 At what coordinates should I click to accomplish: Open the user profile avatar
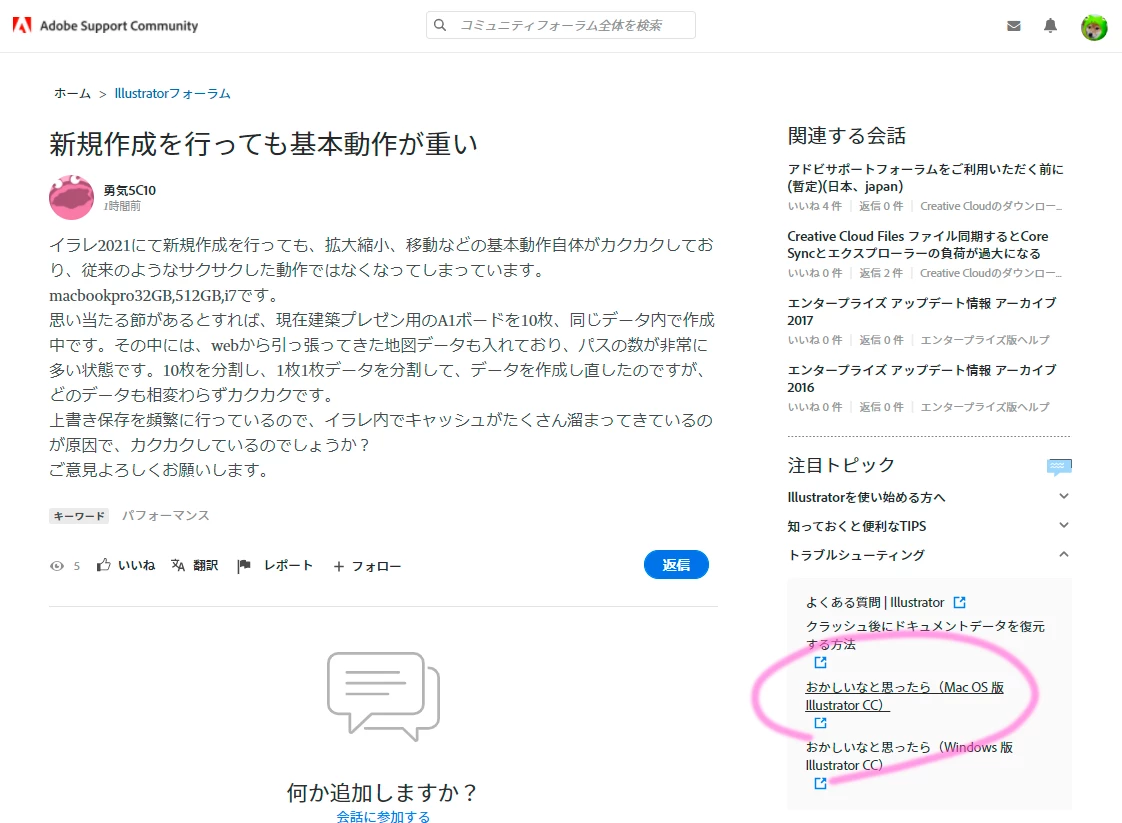click(x=1093, y=27)
